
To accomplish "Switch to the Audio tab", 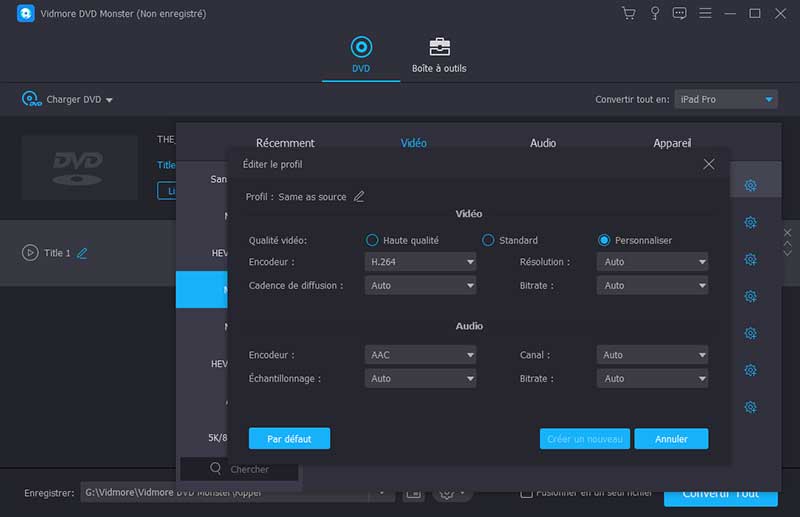I will (543, 143).
